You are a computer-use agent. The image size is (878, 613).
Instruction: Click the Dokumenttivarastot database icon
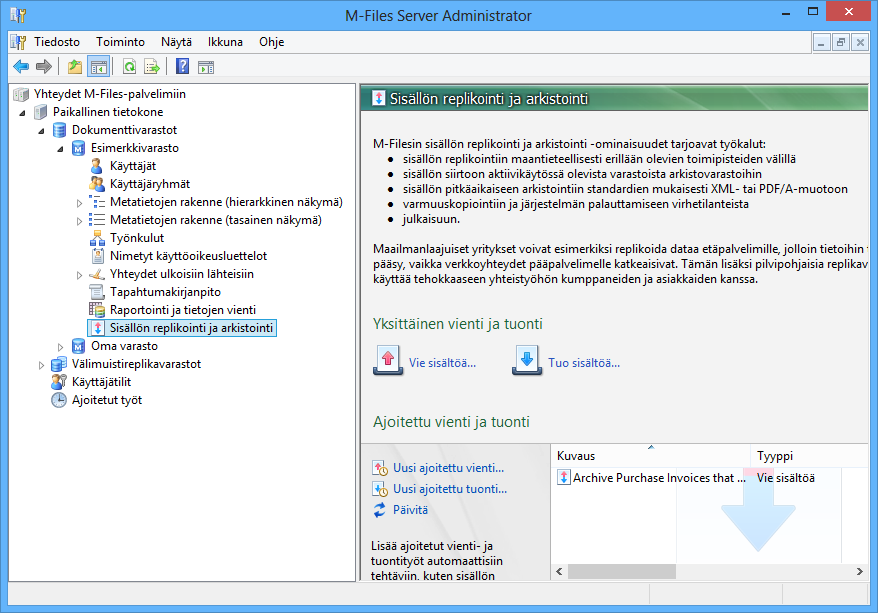tap(59, 130)
